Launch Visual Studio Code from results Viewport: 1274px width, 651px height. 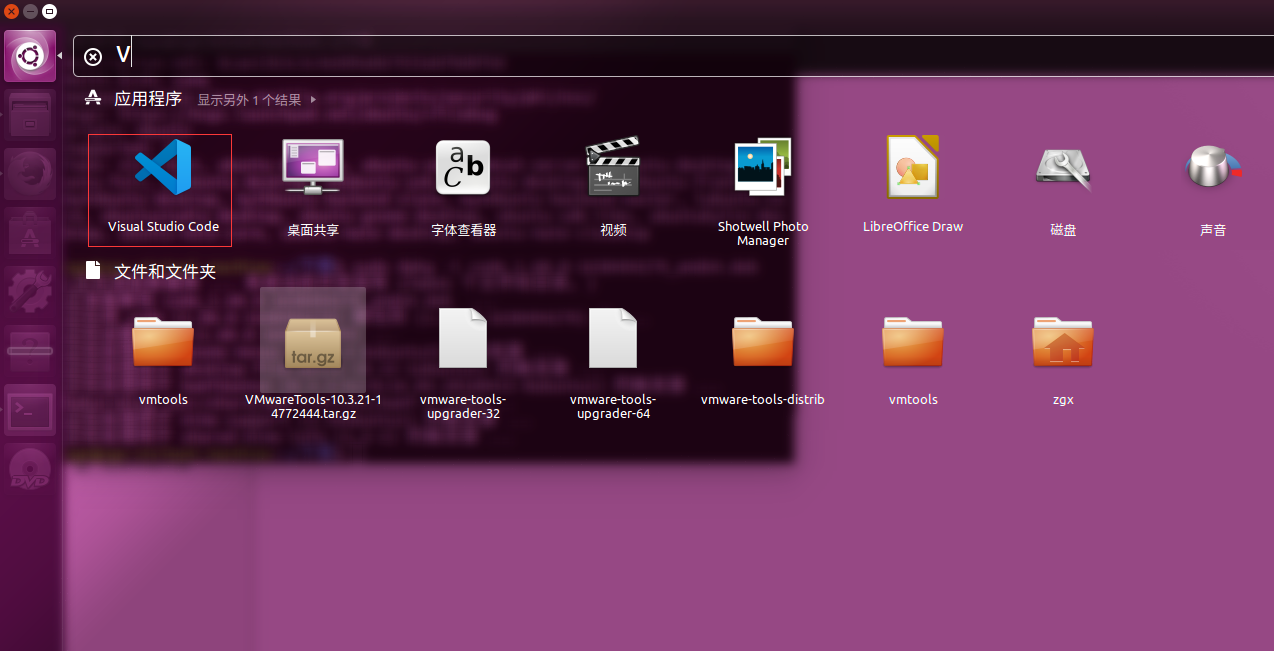[x=161, y=189]
